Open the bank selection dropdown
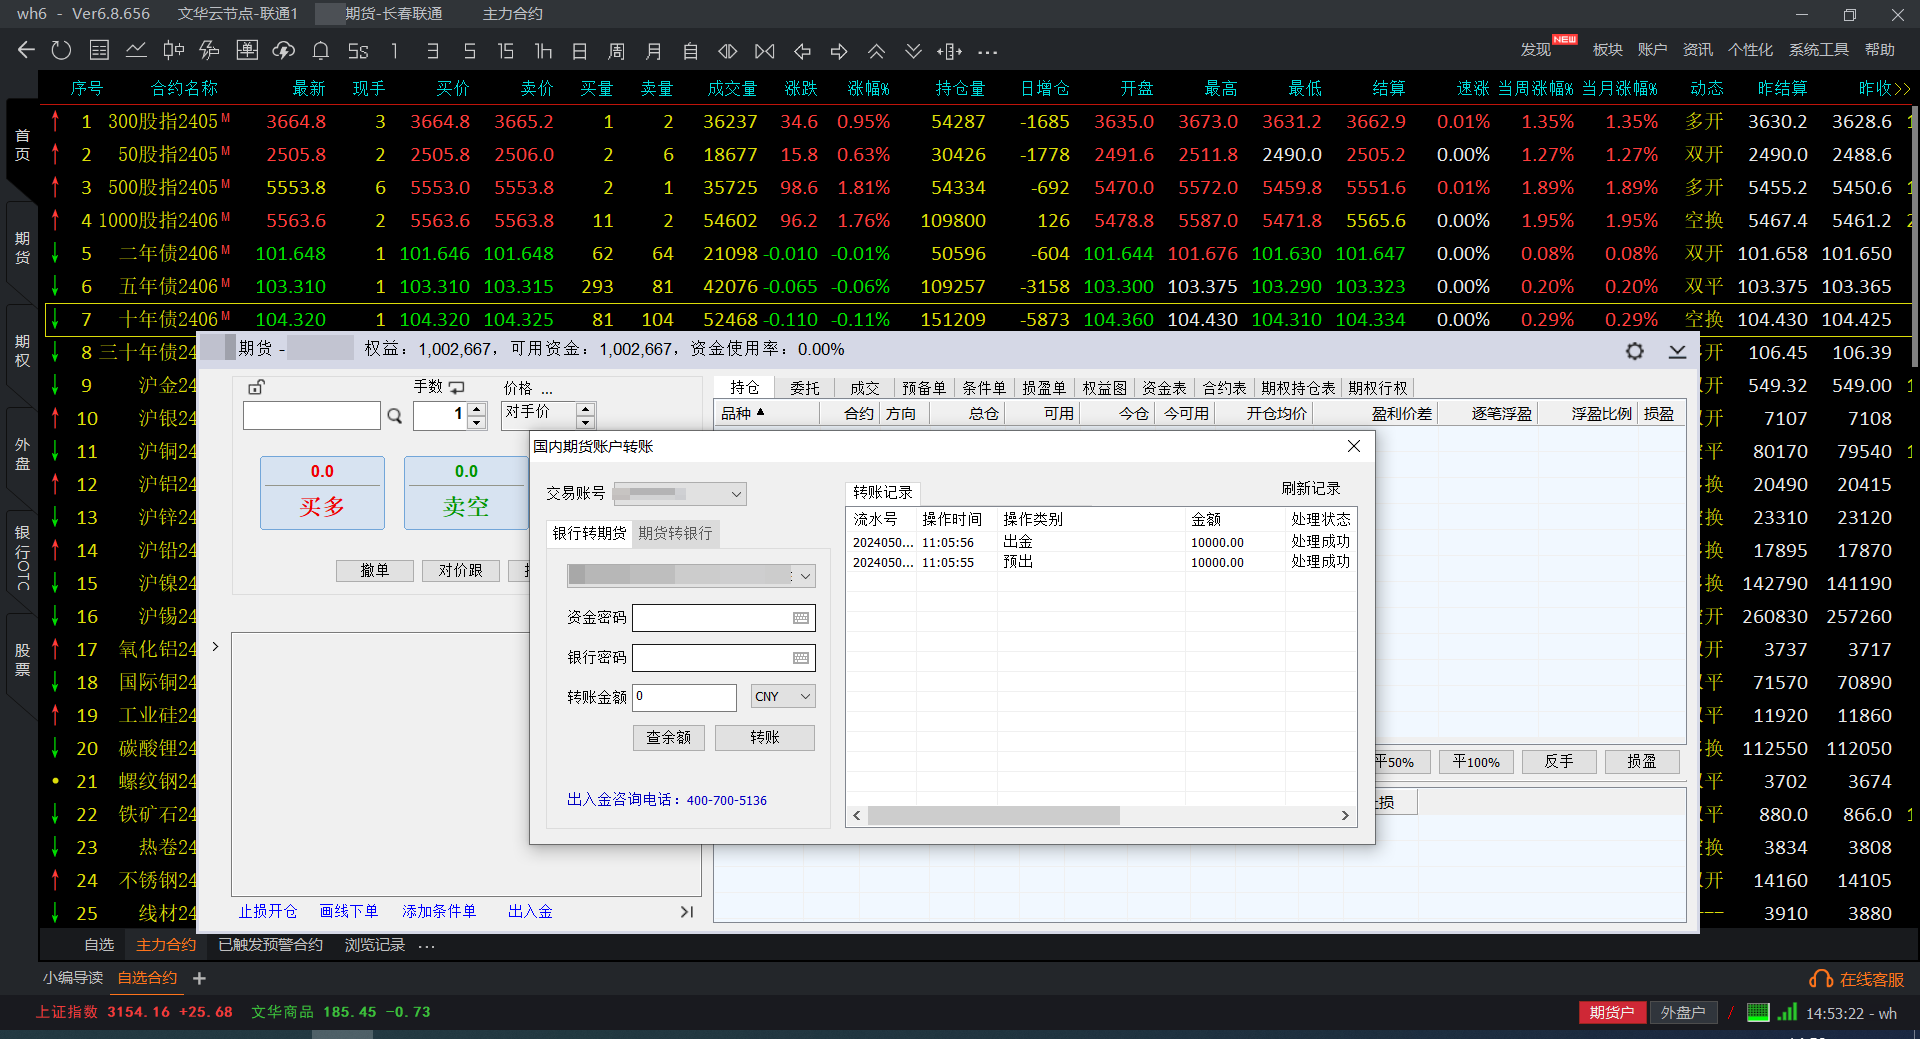 pos(805,576)
